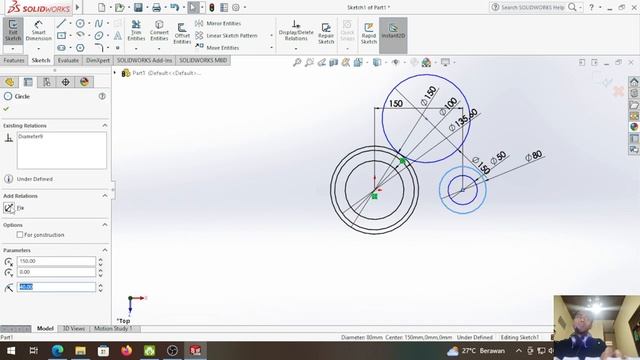Open the Features tab

tap(14, 60)
